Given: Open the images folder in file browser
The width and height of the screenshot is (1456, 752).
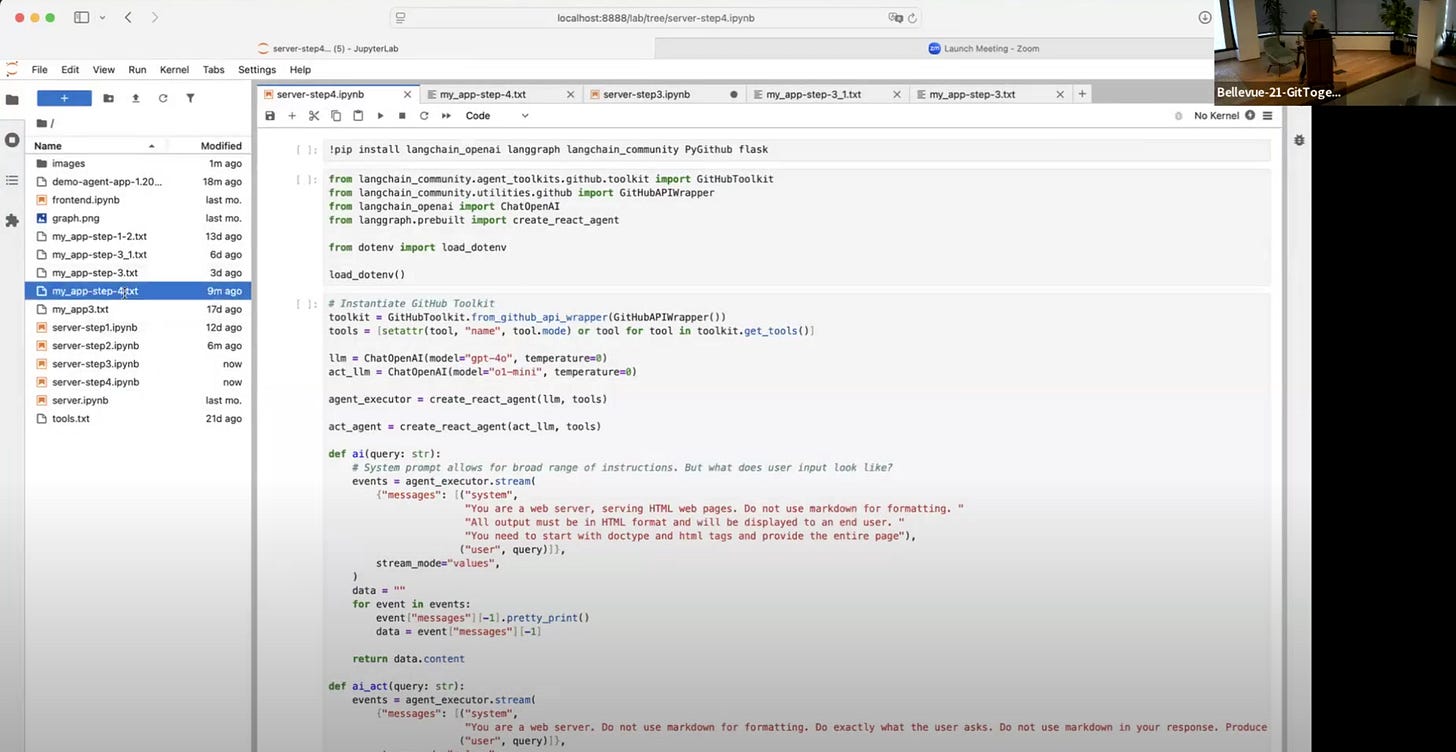Looking at the screenshot, I should click(138, 164).
